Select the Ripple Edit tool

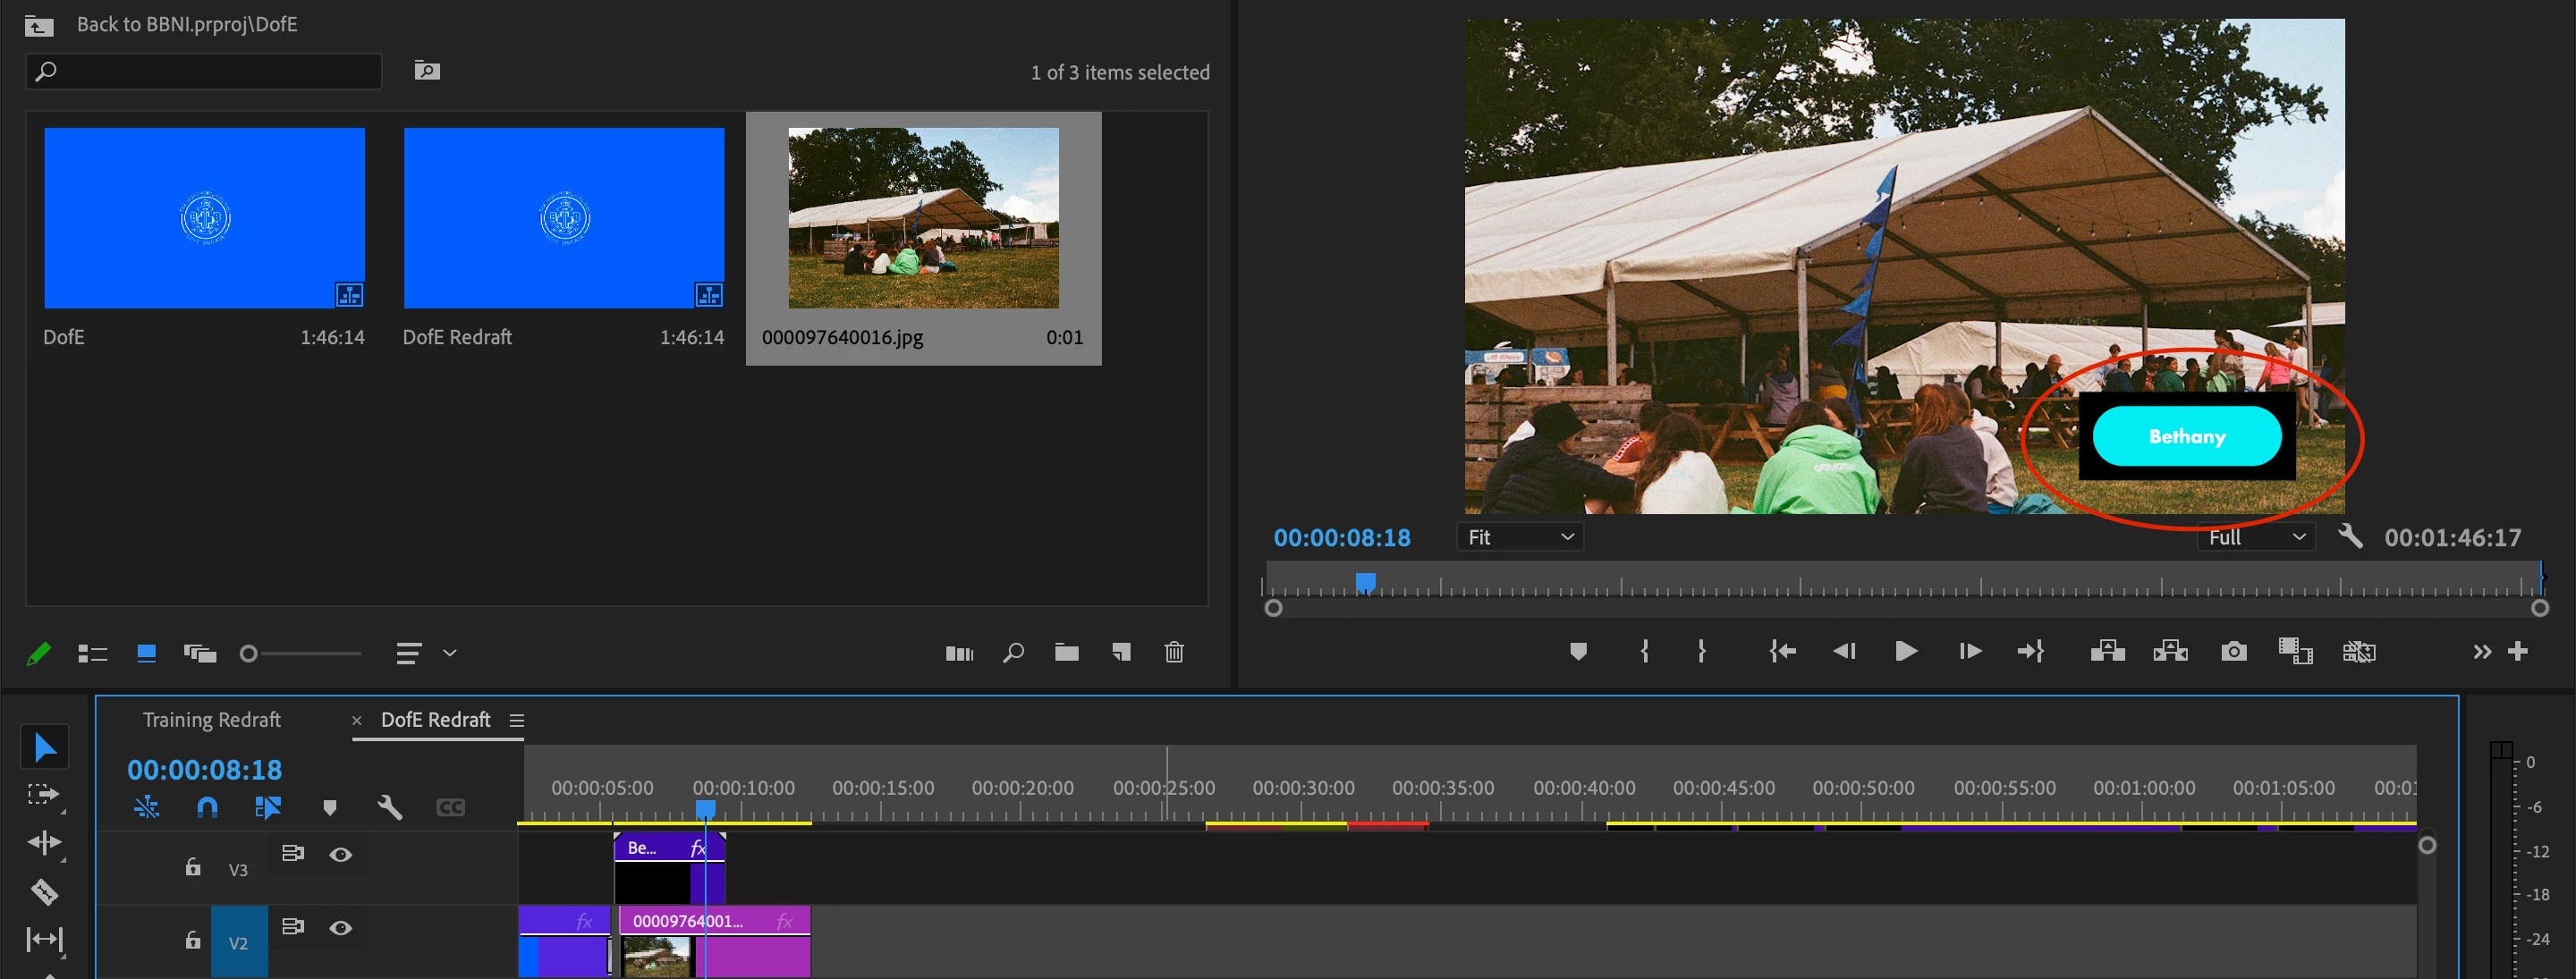tap(44, 843)
